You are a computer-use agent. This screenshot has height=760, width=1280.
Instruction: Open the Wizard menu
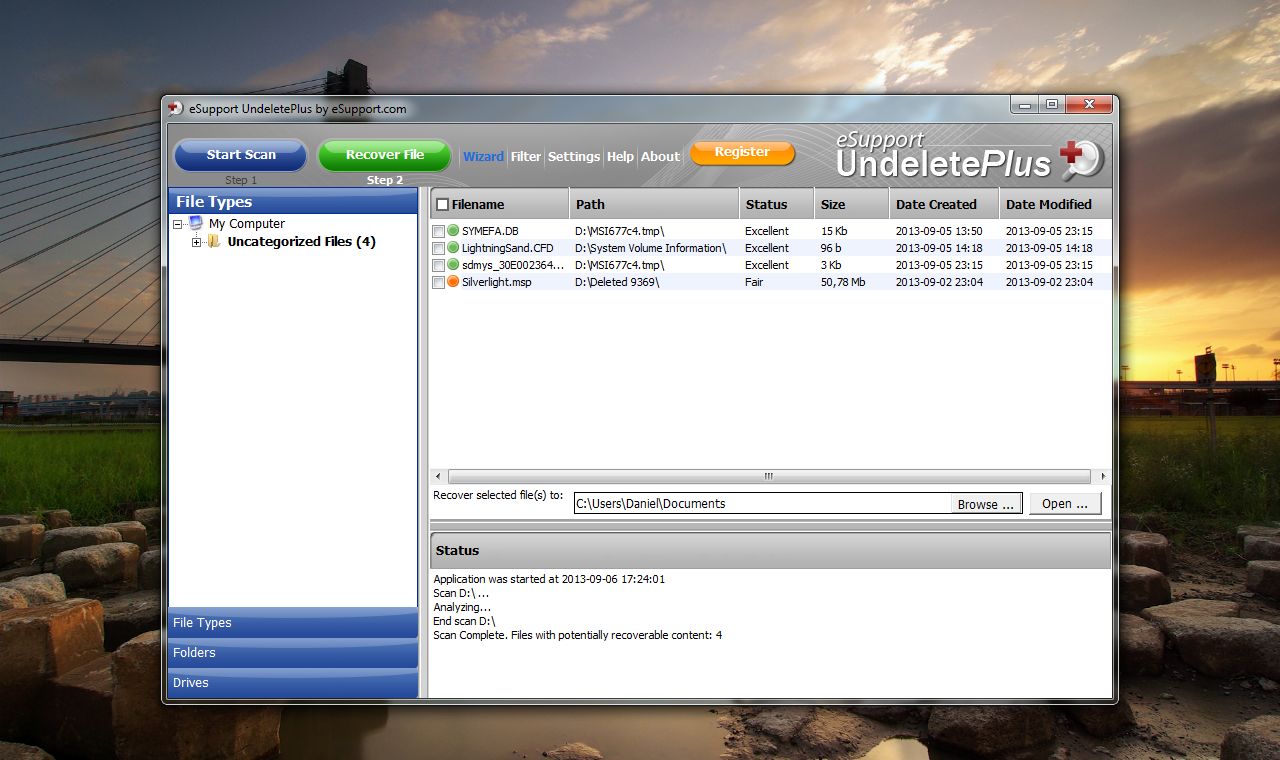[483, 156]
